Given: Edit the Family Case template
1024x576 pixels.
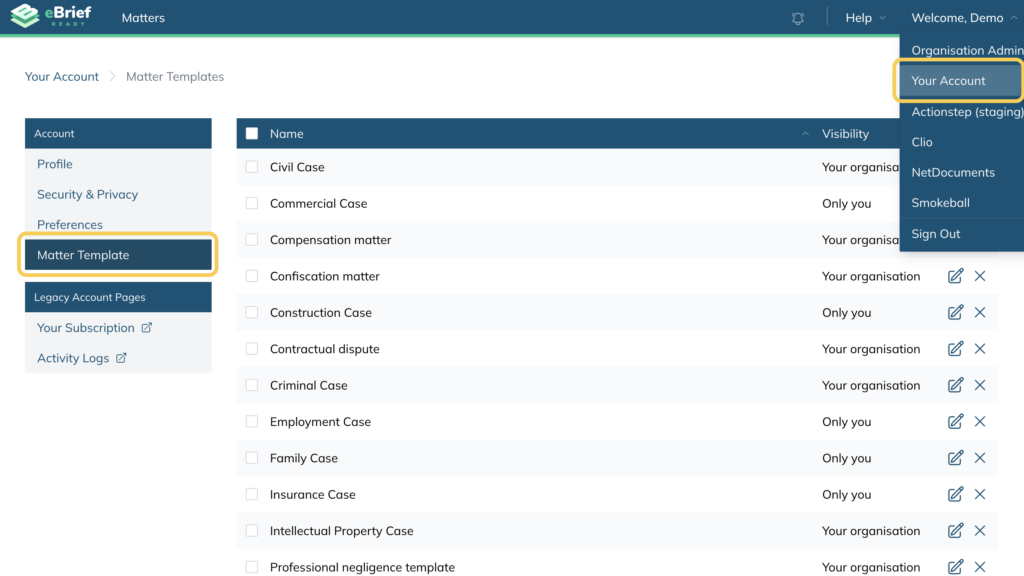Looking at the screenshot, I should pos(955,458).
